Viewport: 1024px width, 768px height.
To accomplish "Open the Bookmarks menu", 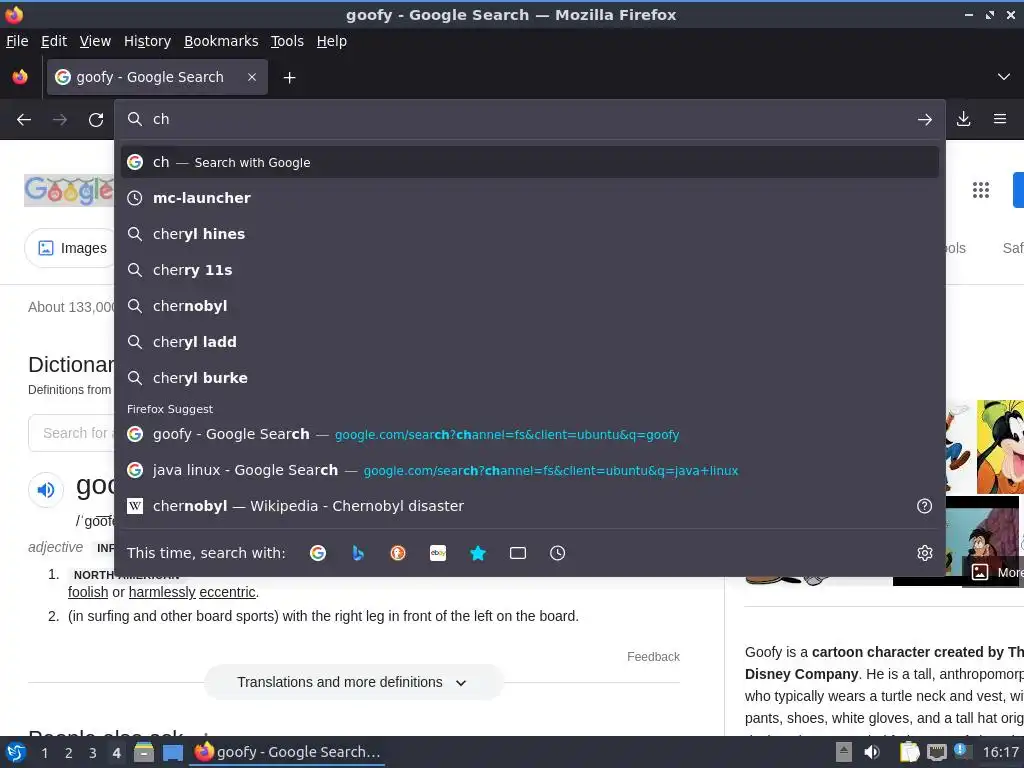I will pos(221,41).
